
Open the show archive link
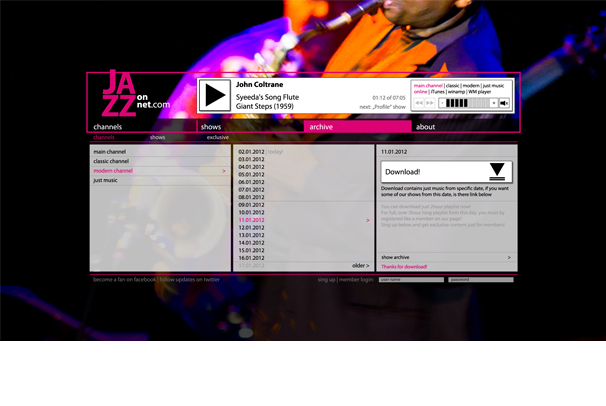446,257
